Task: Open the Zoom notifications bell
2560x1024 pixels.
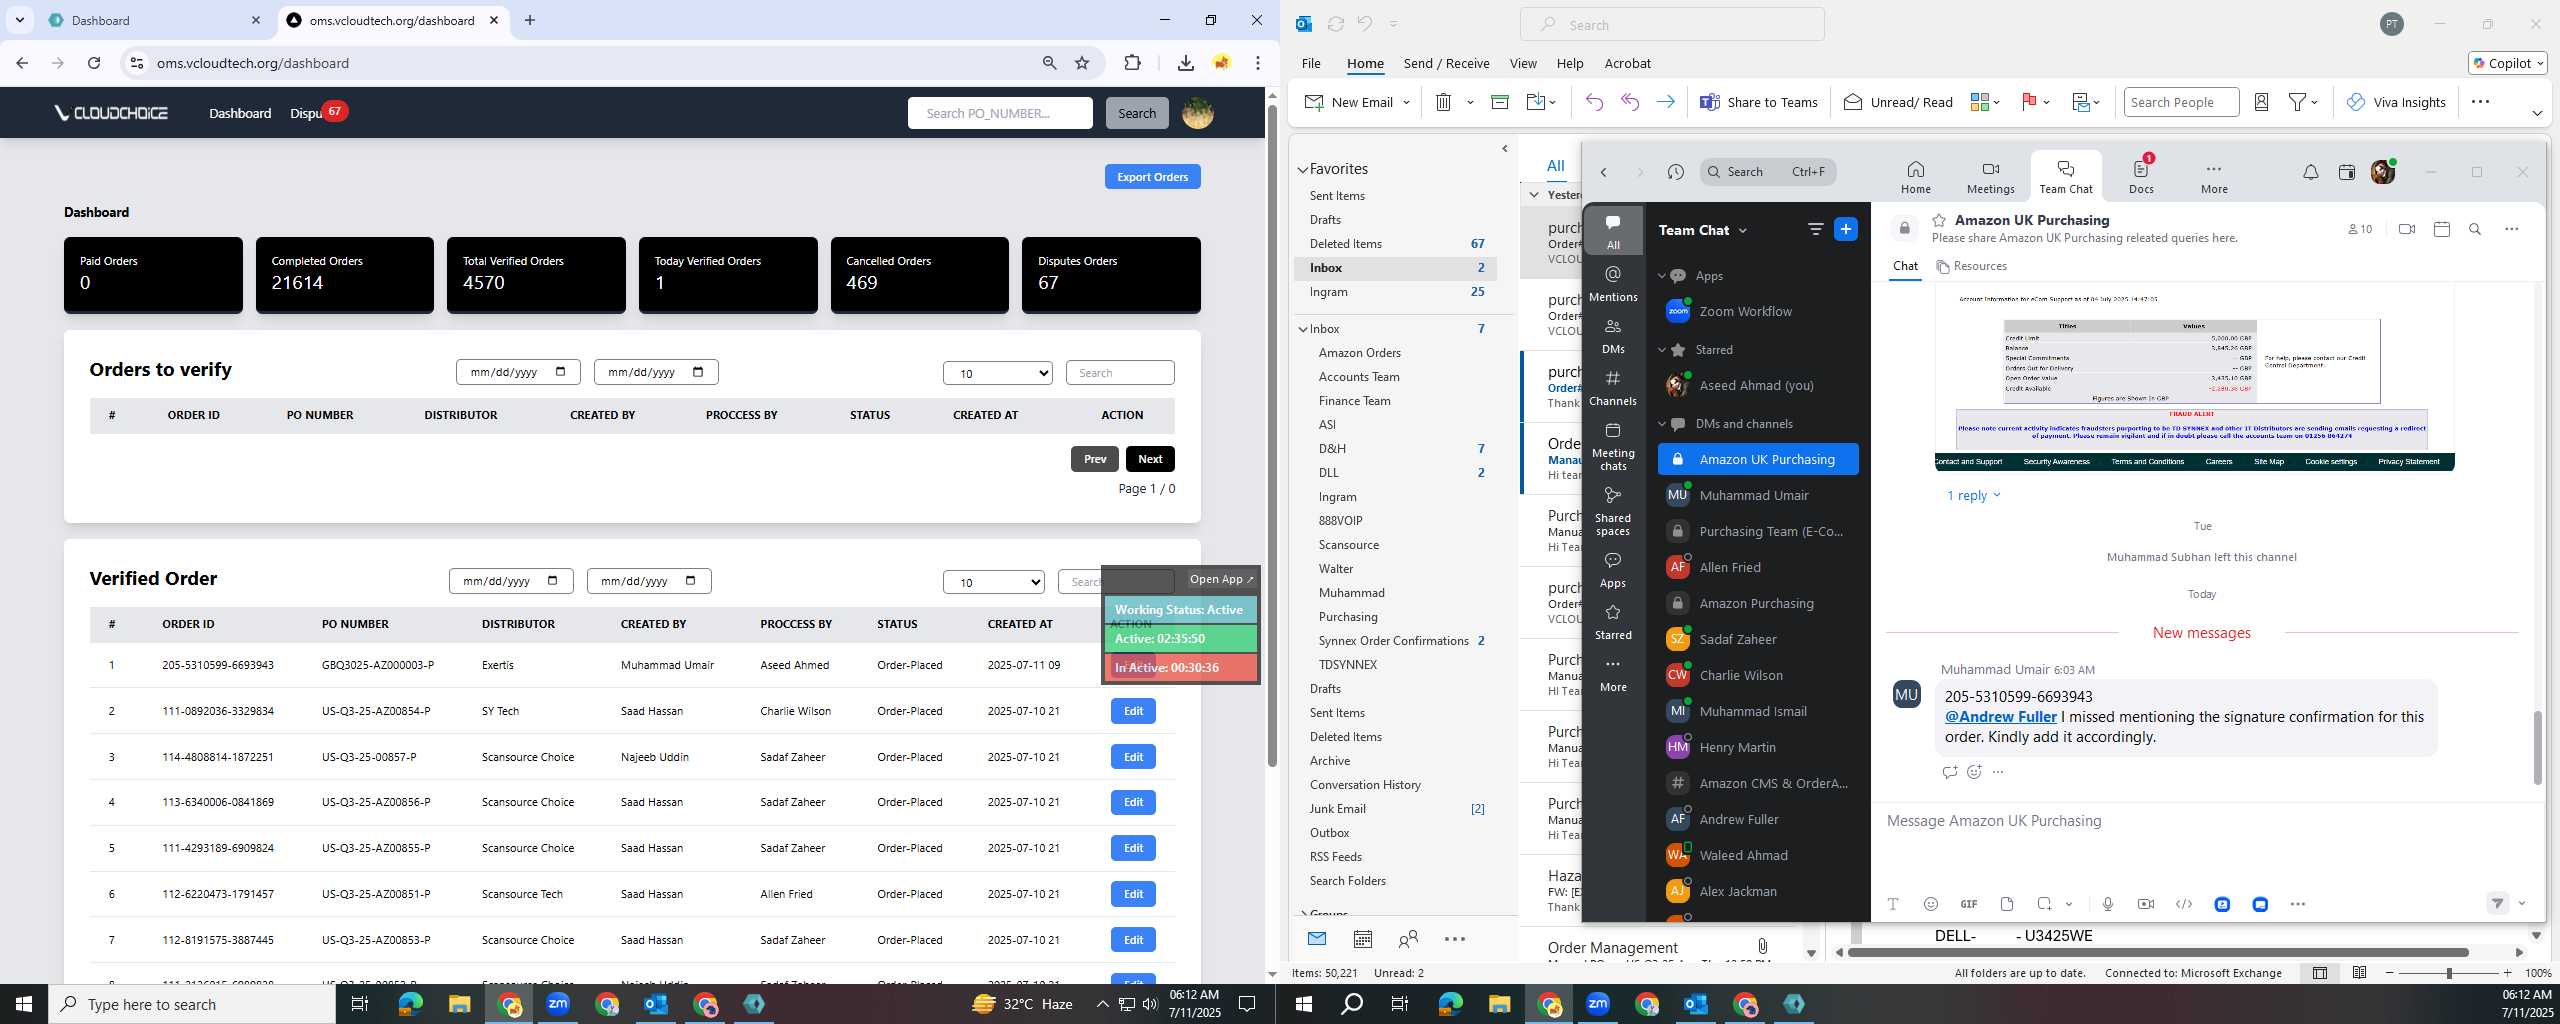Action: pos(2310,172)
